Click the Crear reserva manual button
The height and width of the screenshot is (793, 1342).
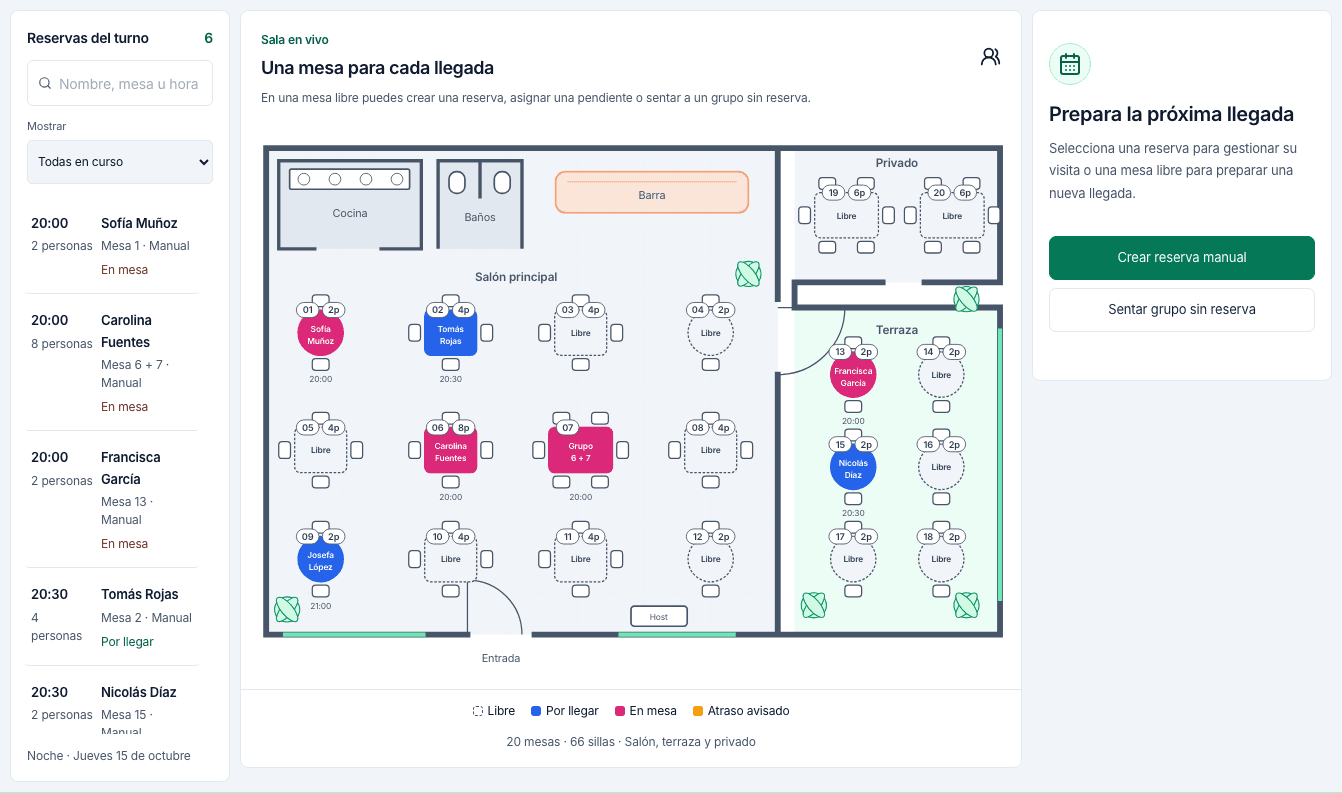point(1182,258)
